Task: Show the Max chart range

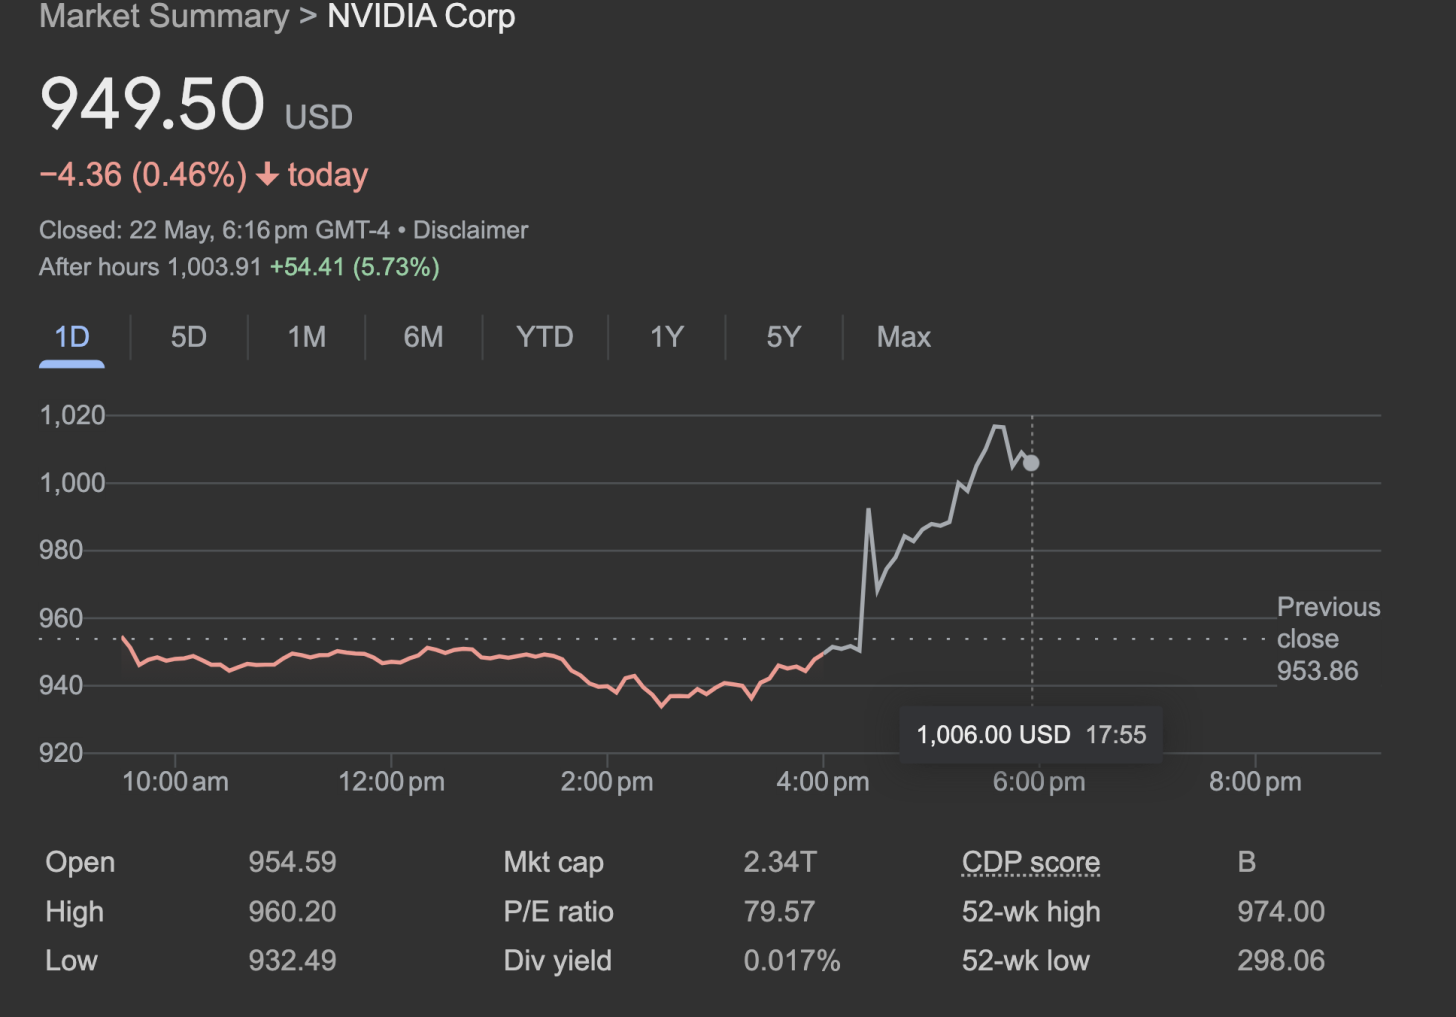Action: [x=904, y=337]
